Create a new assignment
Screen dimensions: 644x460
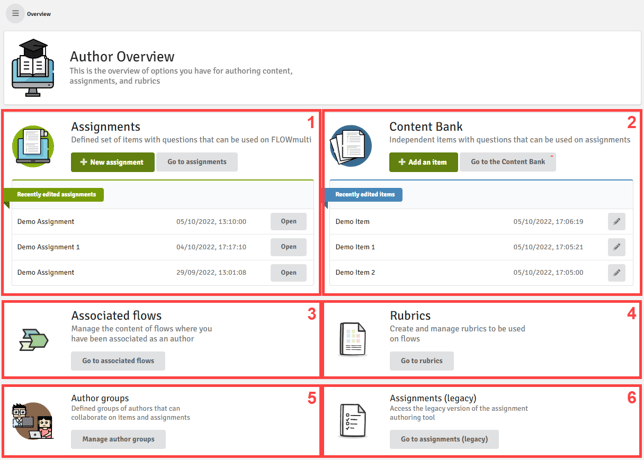click(x=112, y=162)
